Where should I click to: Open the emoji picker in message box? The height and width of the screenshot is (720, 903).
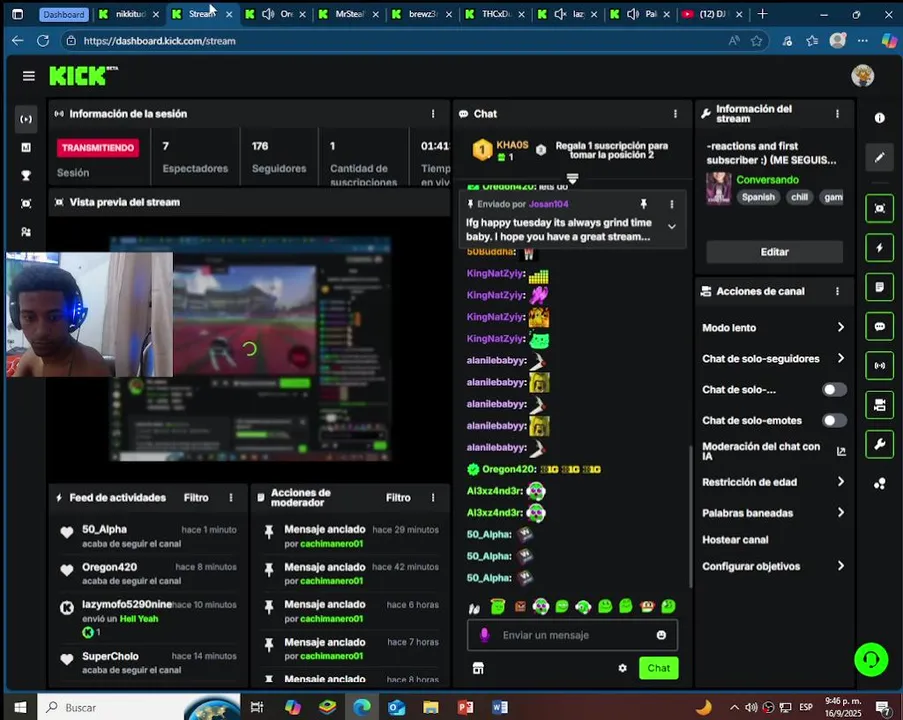pyautogui.click(x=661, y=635)
